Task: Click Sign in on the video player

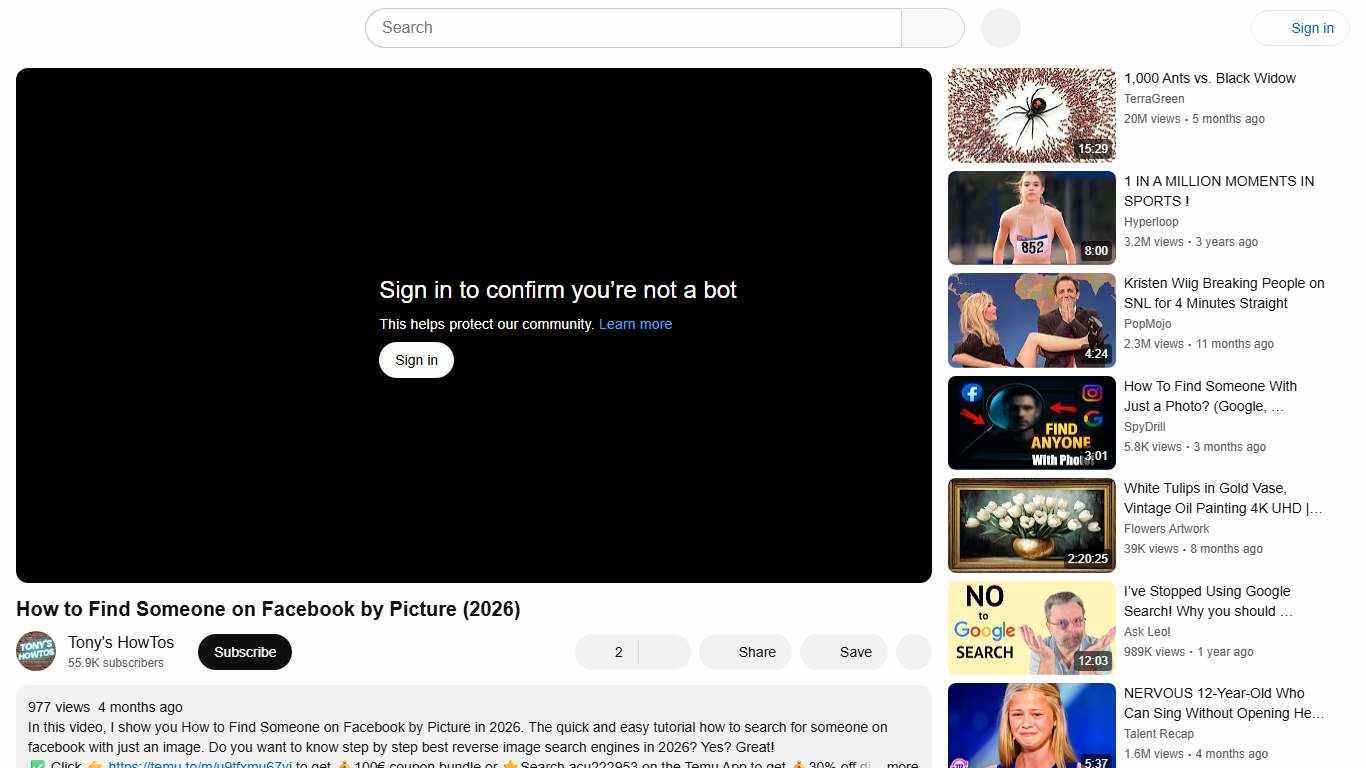Action: 416,359
